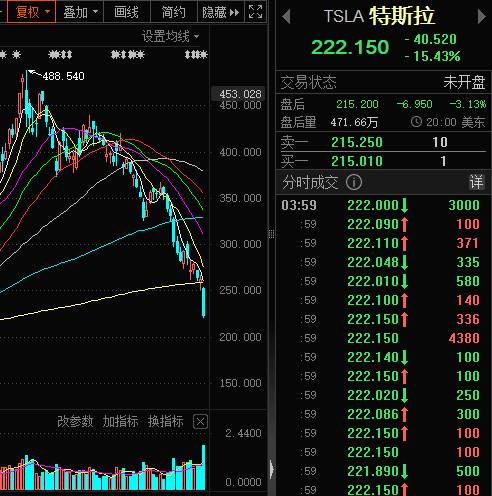Click the 2.4400 volume axis label

coord(243,433)
